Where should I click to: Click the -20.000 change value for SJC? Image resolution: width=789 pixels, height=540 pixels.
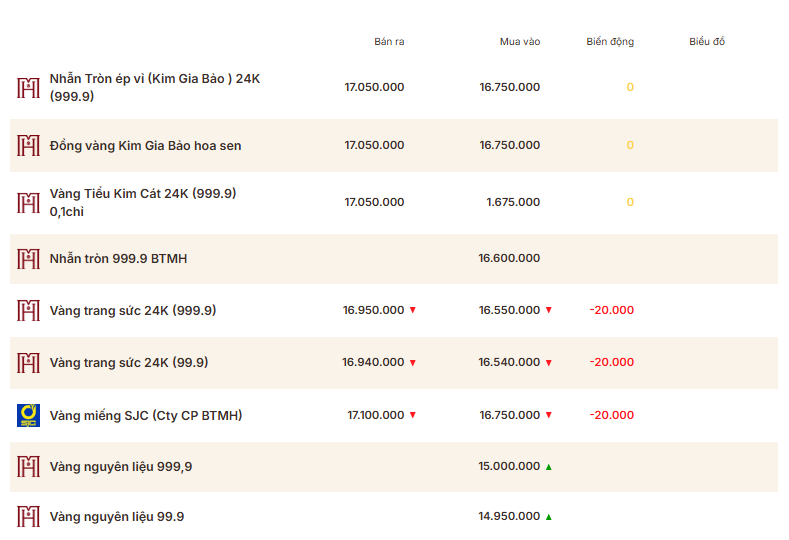point(611,415)
